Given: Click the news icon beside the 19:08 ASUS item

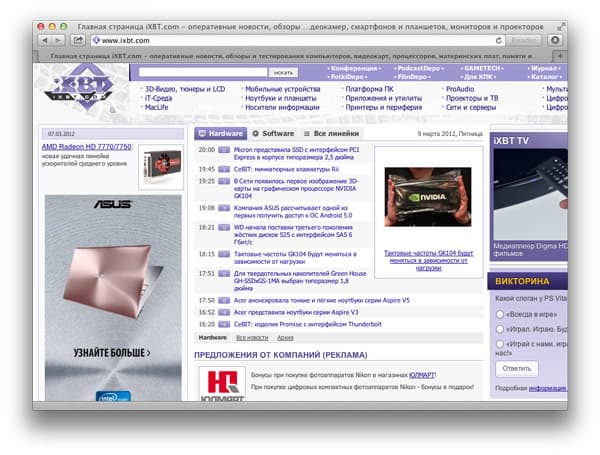Looking at the screenshot, I should 224,208.
